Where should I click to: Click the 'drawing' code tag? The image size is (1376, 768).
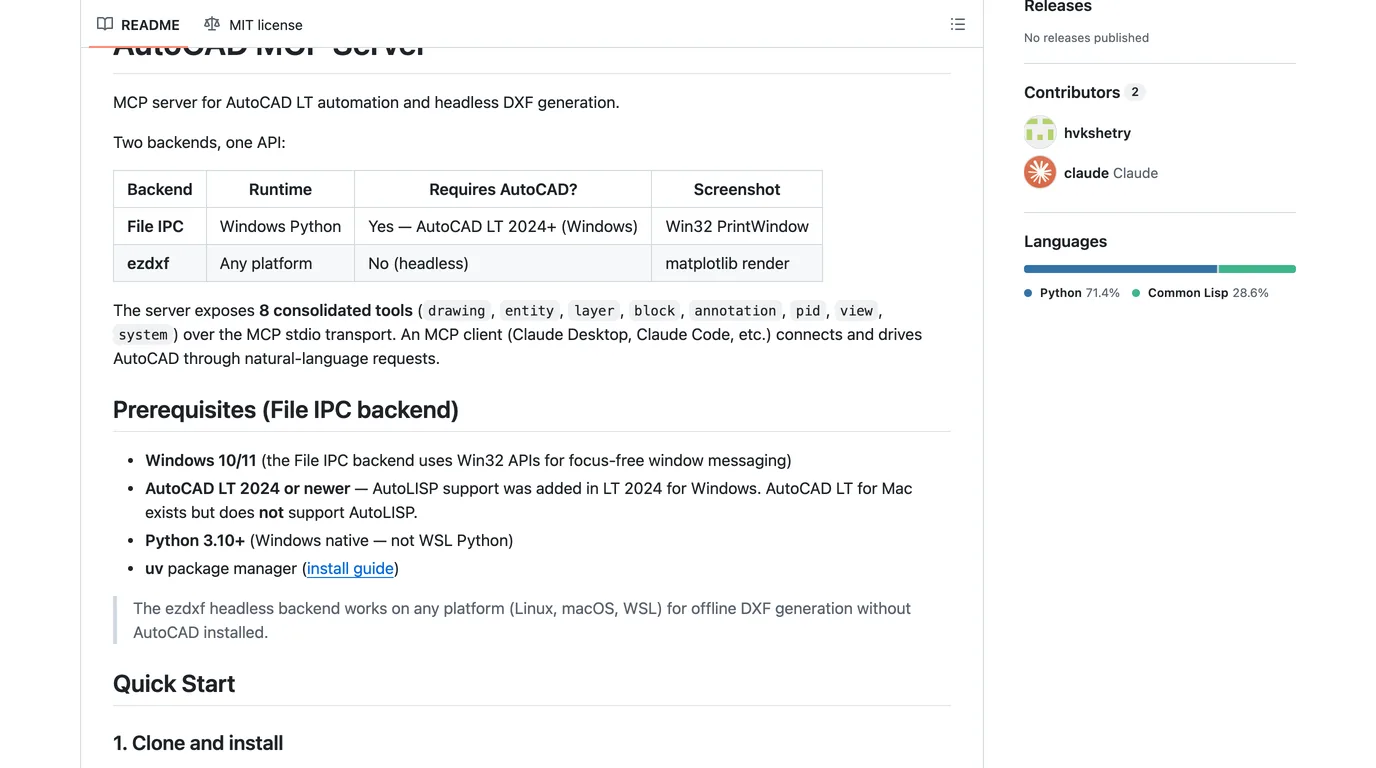click(x=456, y=310)
